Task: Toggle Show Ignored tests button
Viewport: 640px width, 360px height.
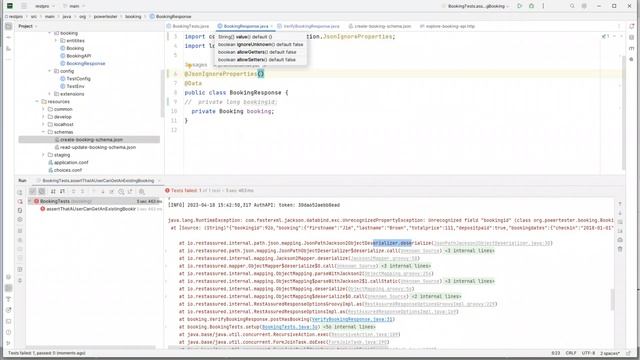Action: pos(42,191)
